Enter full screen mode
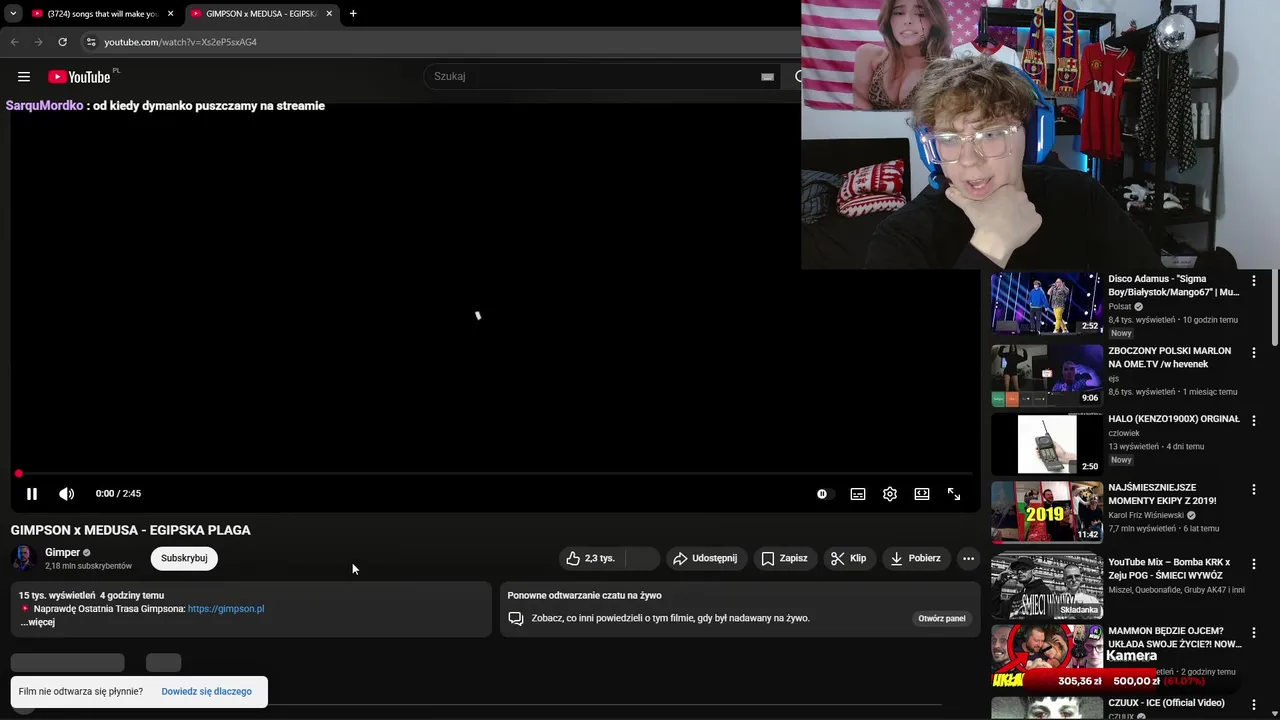 pos(954,494)
